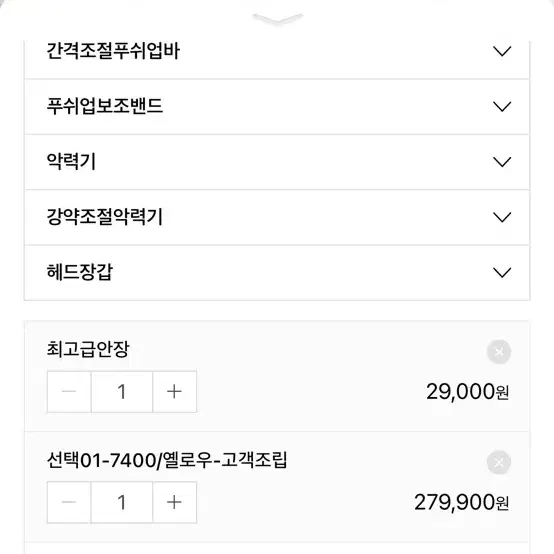
Task: Open the 악력기 option chevron
Action: tap(502, 162)
